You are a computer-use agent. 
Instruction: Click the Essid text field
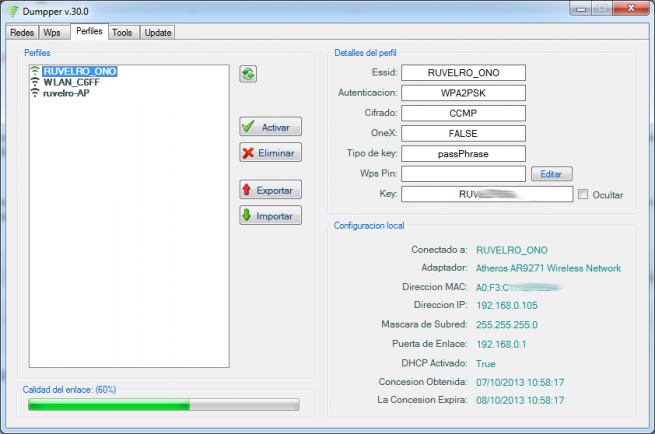tap(465, 72)
